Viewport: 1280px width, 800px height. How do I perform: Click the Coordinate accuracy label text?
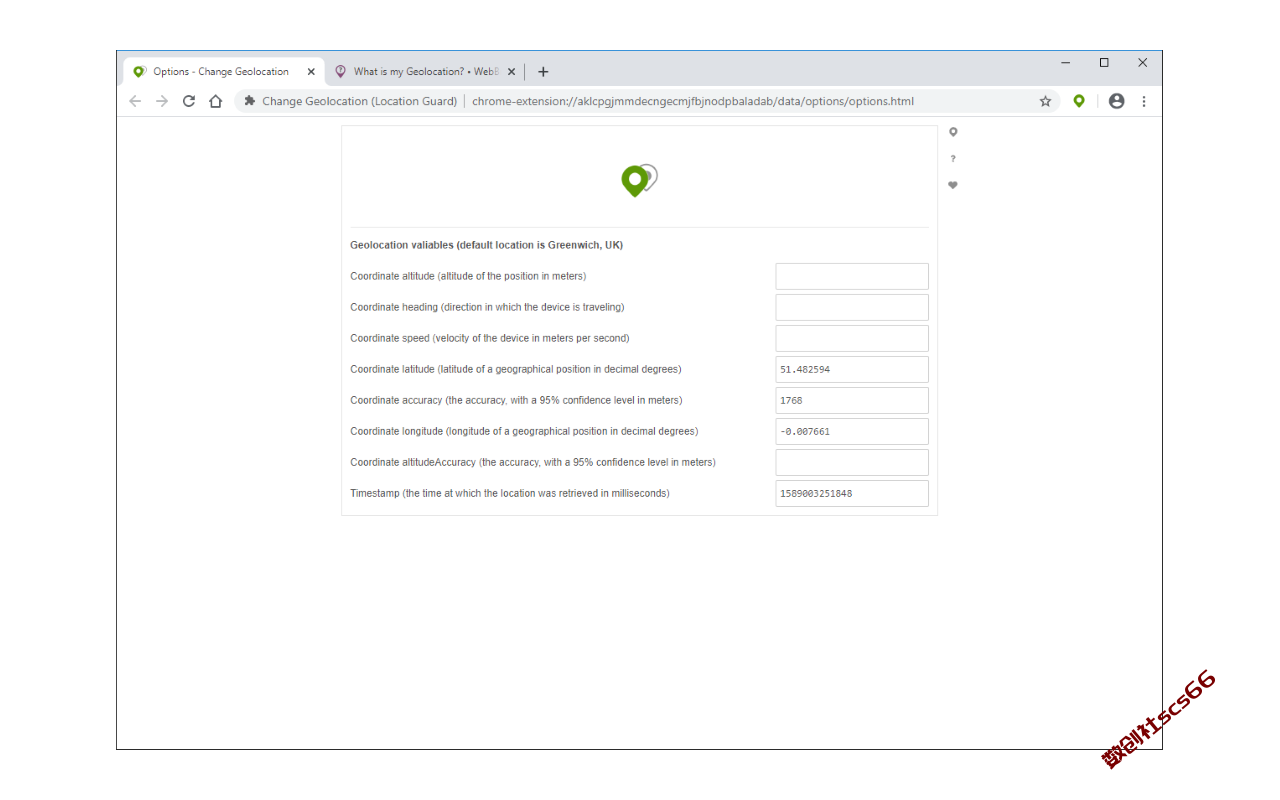(x=516, y=400)
